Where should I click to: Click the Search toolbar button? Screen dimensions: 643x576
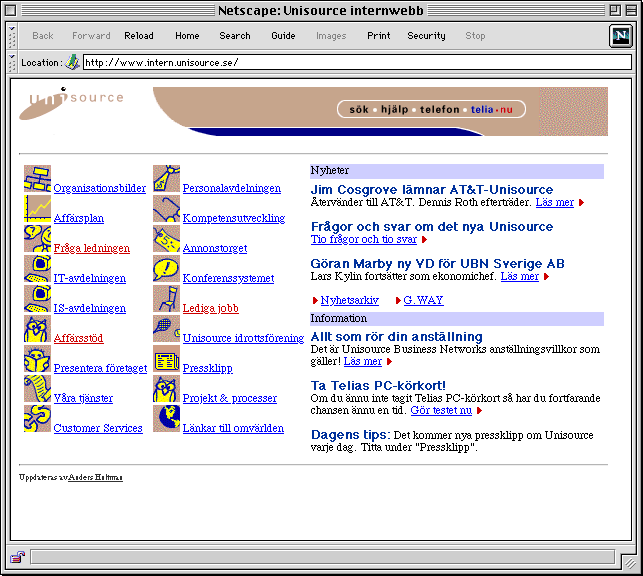(235, 36)
